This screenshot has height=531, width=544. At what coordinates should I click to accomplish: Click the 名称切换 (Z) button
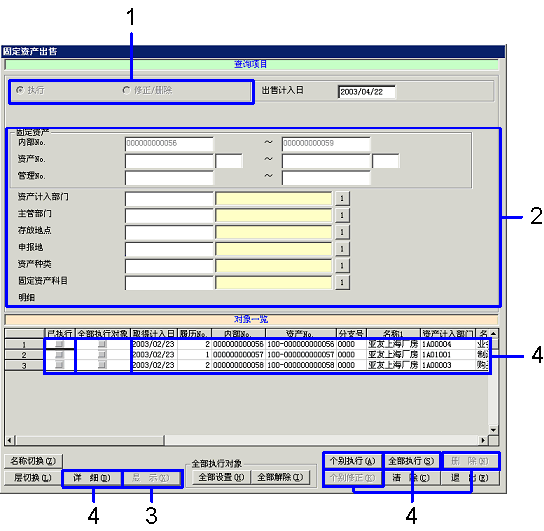(33, 461)
